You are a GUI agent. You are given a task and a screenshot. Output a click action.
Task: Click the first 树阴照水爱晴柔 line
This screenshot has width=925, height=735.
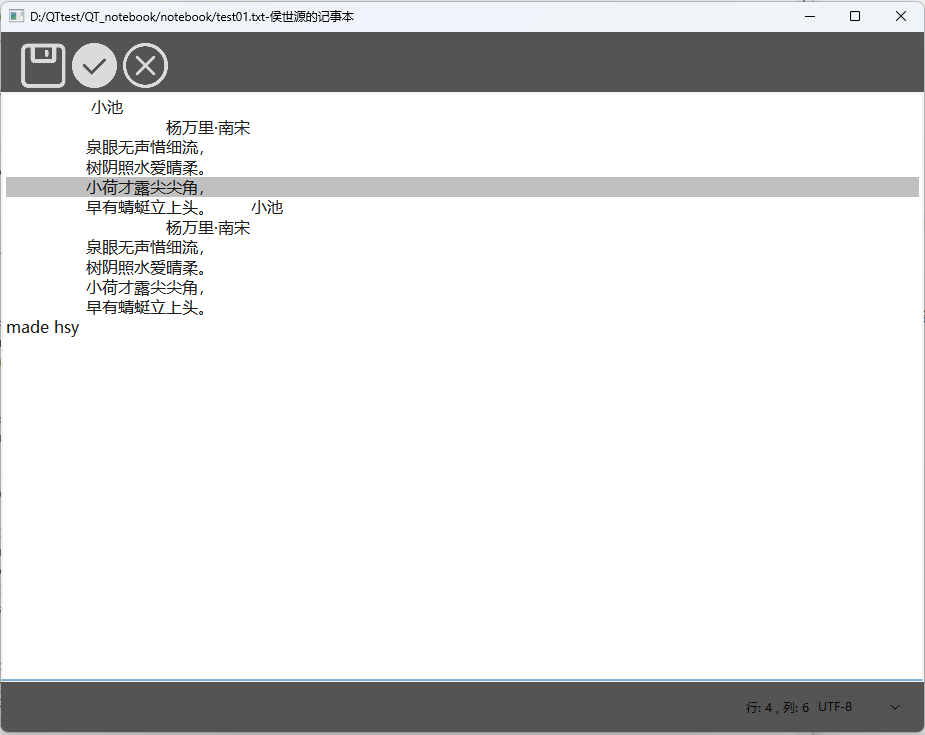tap(146, 168)
